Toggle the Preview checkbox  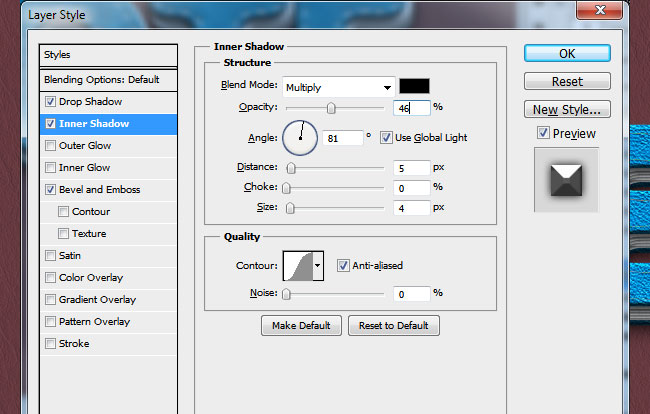tap(543, 133)
